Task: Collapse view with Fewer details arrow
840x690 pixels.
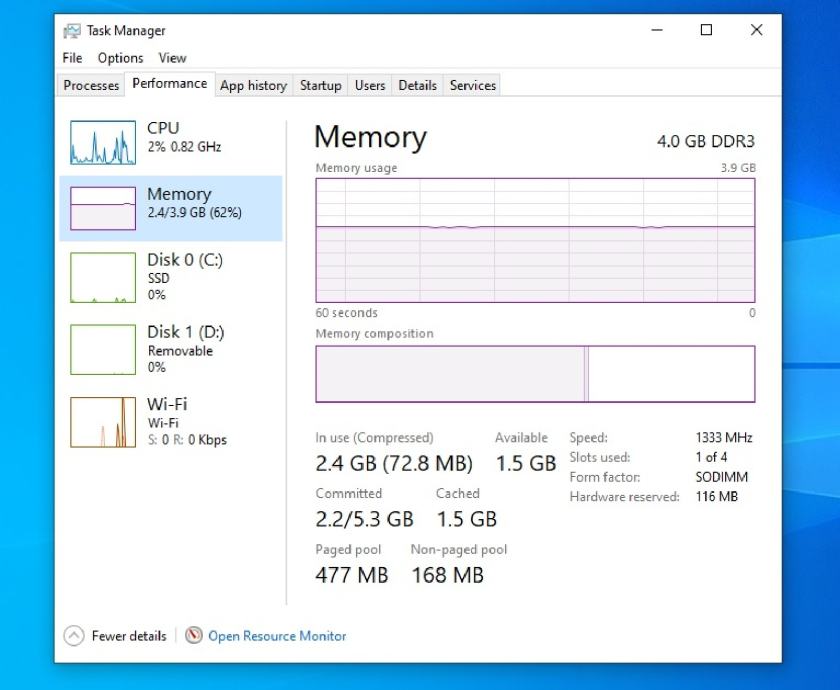Action: click(74, 636)
